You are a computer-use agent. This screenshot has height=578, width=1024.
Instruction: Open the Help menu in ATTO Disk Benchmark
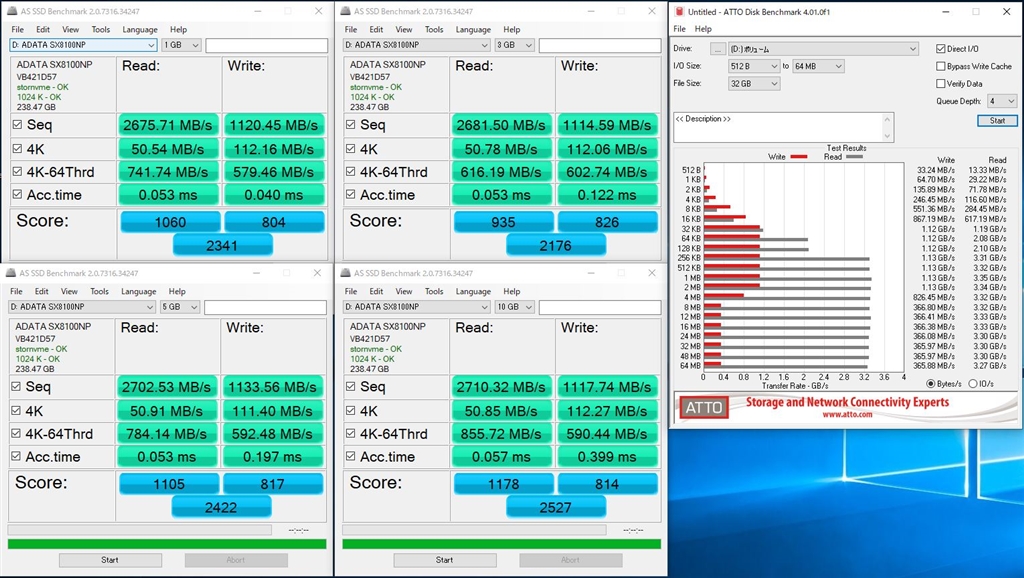[x=703, y=29]
